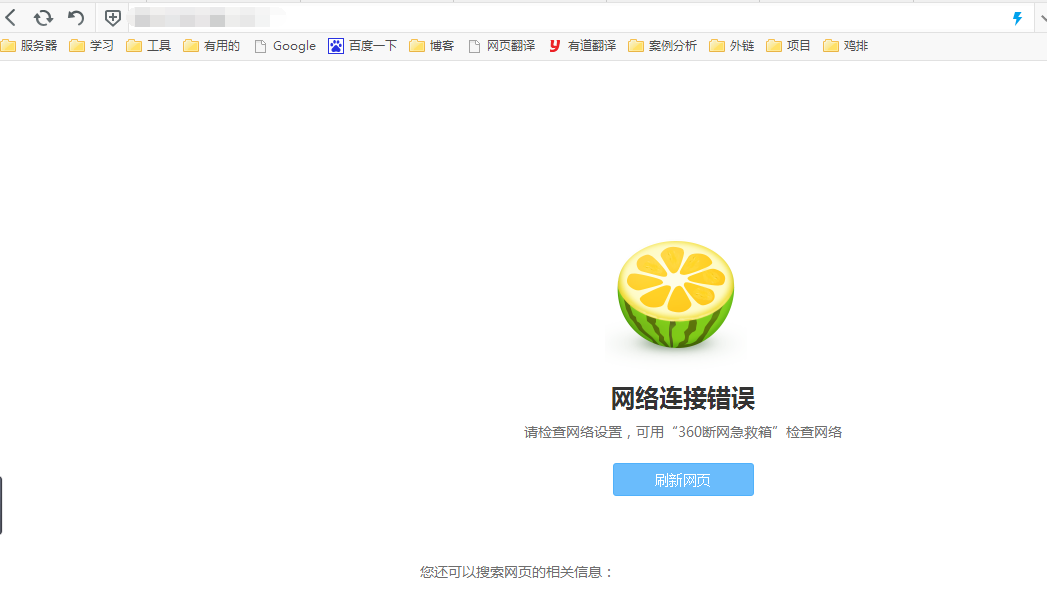Expand the 服务器 bookmark folder

coord(29,46)
